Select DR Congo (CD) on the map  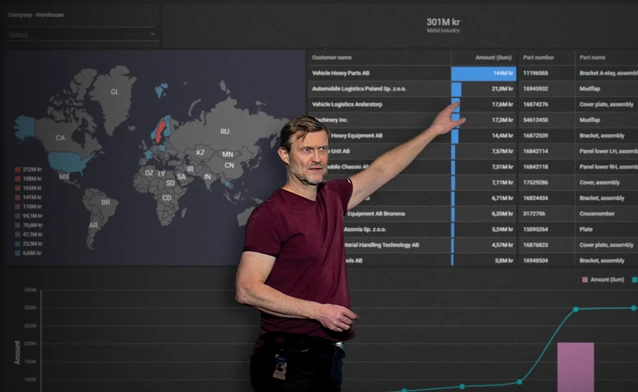point(167,198)
